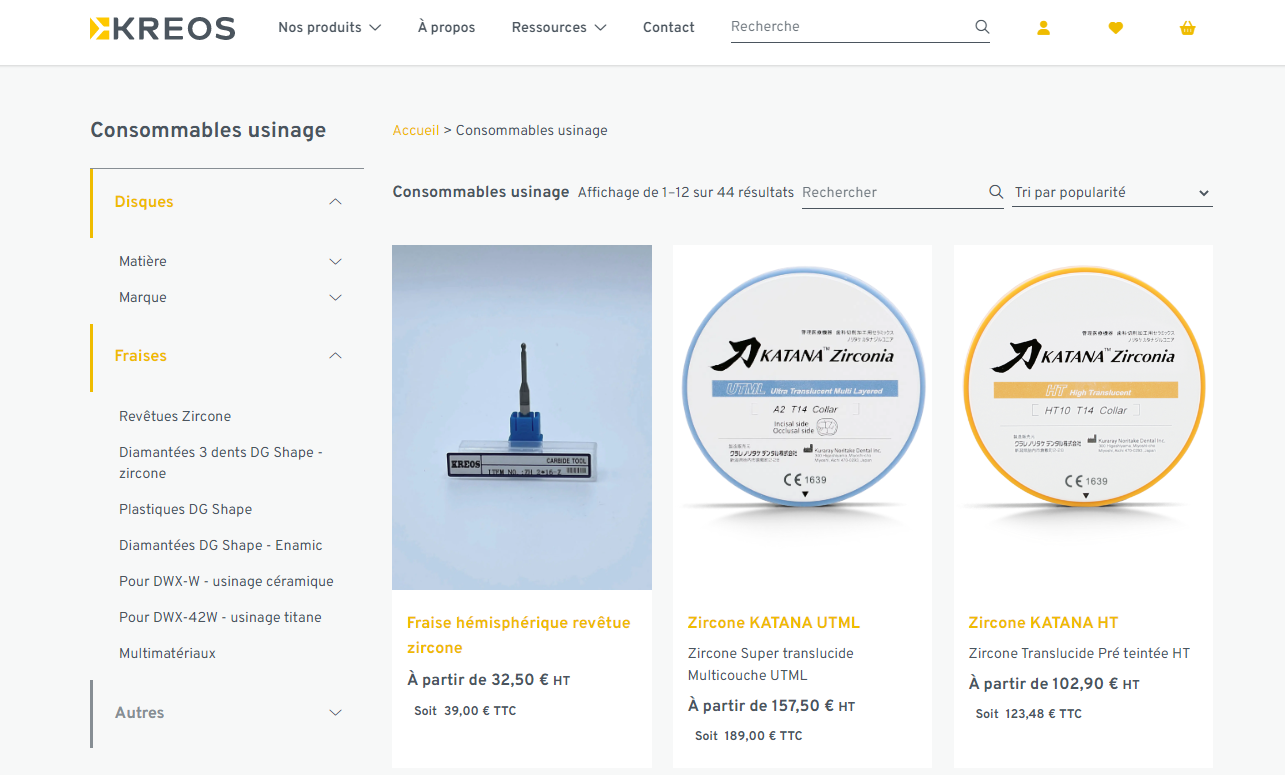The height and width of the screenshot is (775, 1285).
Task: Open Diamantées DG Shape - Enamic category
Action: pos(221,545)
